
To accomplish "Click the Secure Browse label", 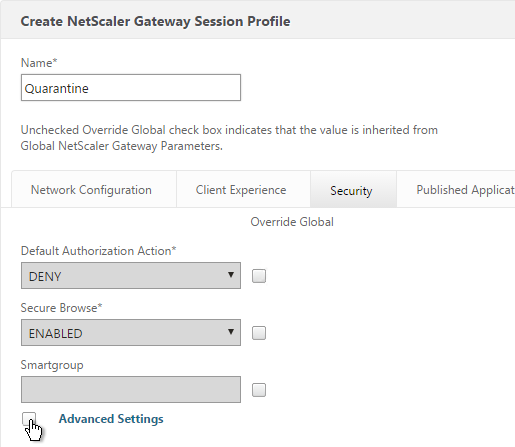I will coord(61,308).
